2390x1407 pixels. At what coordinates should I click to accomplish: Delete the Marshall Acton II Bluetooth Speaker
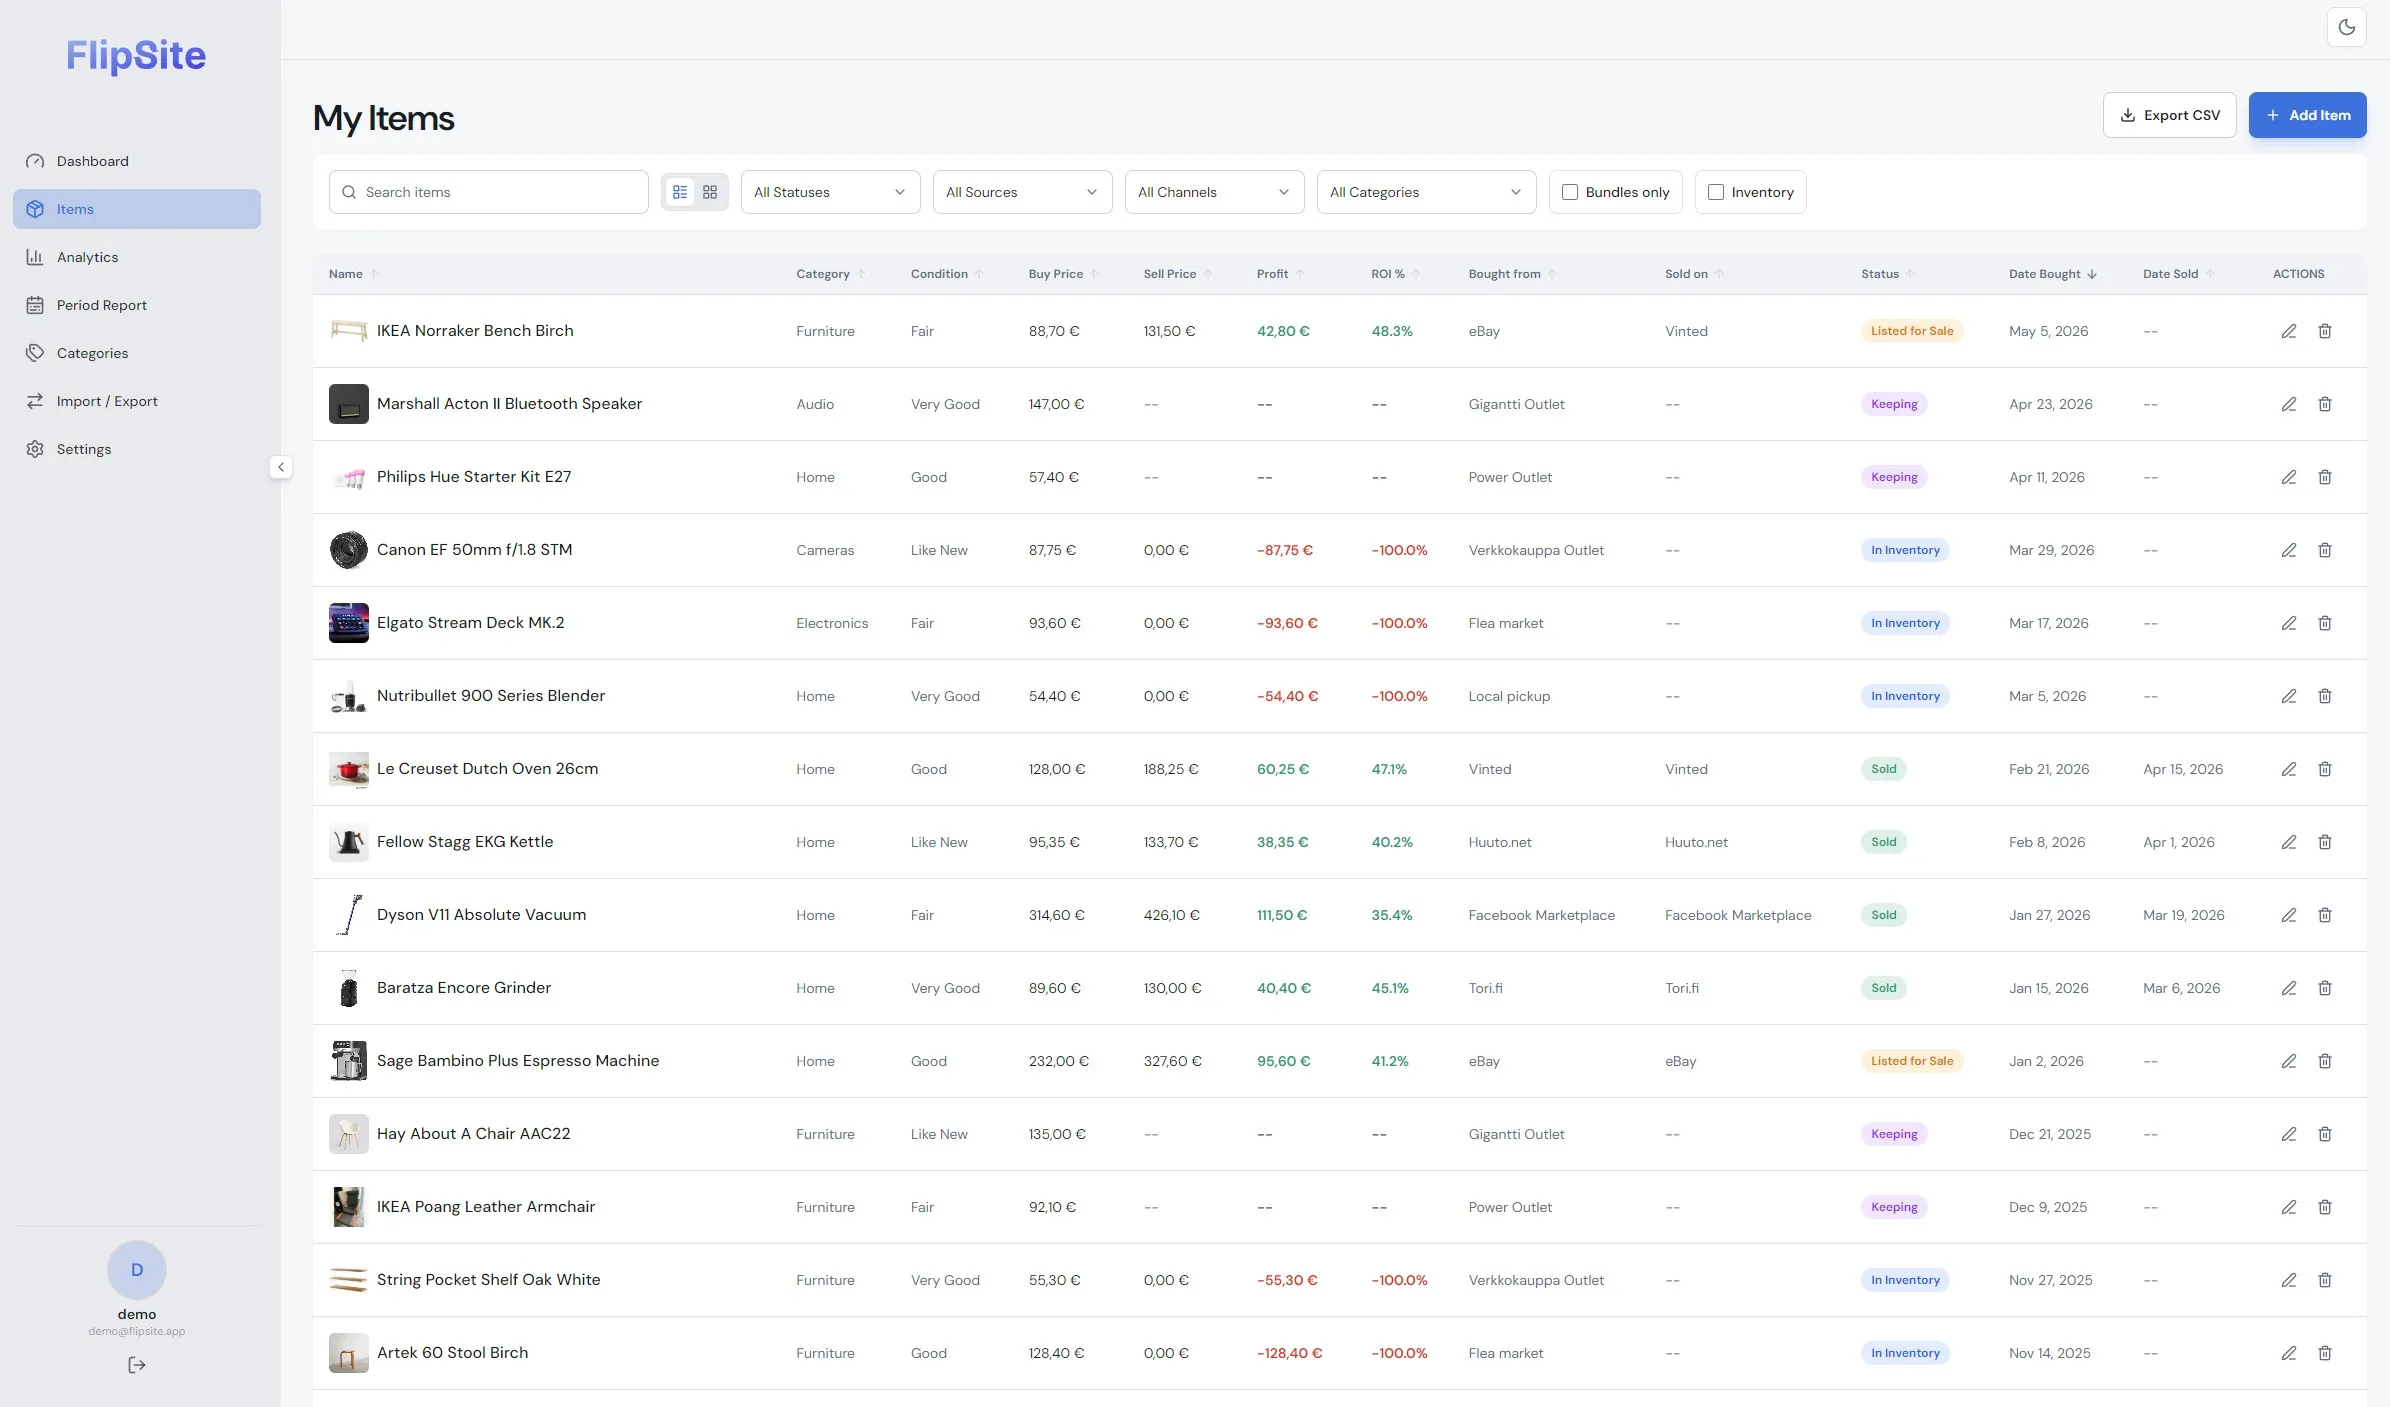coord(2325,404)
